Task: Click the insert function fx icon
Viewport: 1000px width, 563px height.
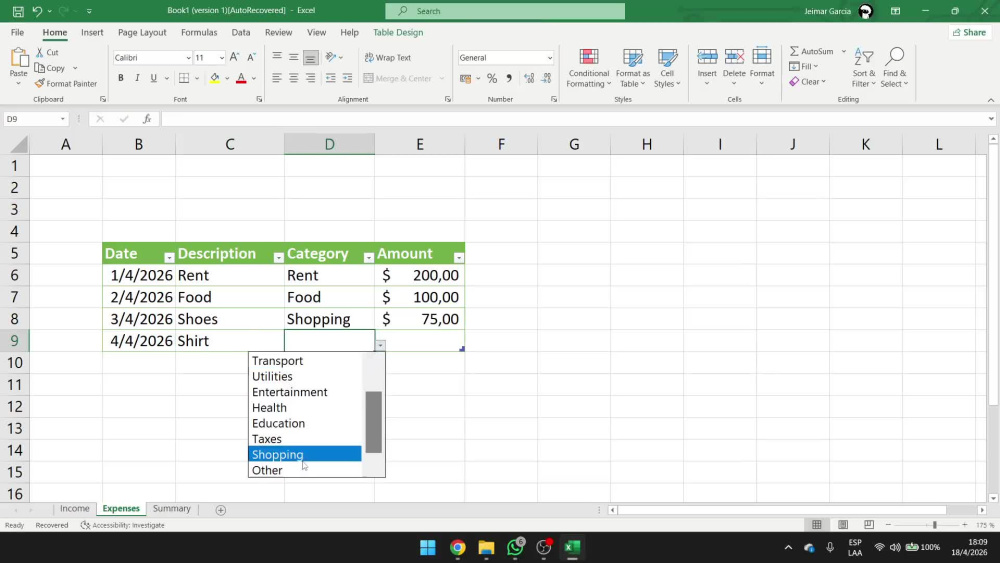Action: (x=147, y=119)
